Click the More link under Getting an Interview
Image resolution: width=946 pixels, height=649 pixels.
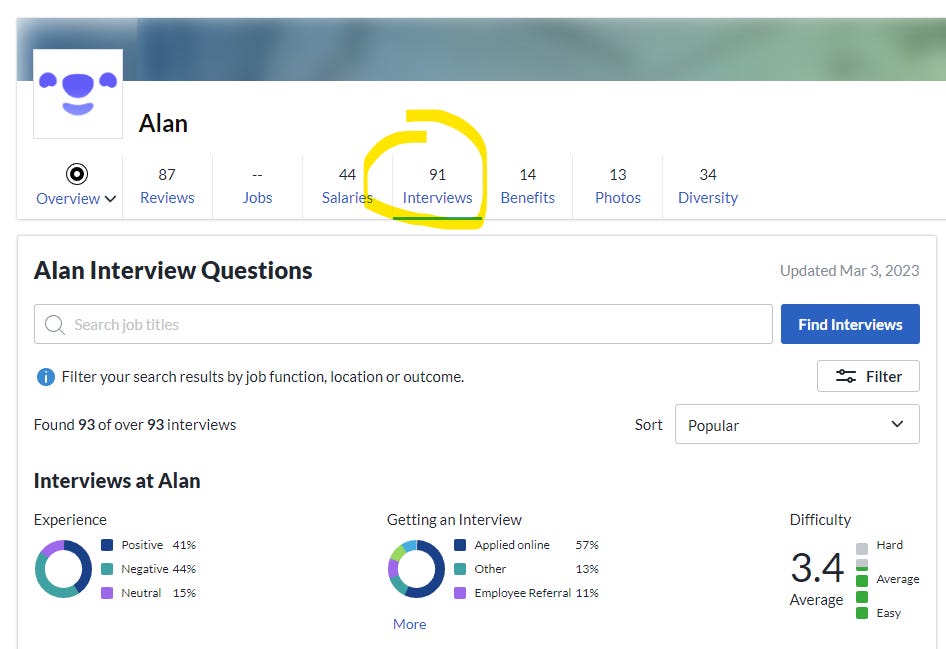pyautogui.click(x=410, y=624)
